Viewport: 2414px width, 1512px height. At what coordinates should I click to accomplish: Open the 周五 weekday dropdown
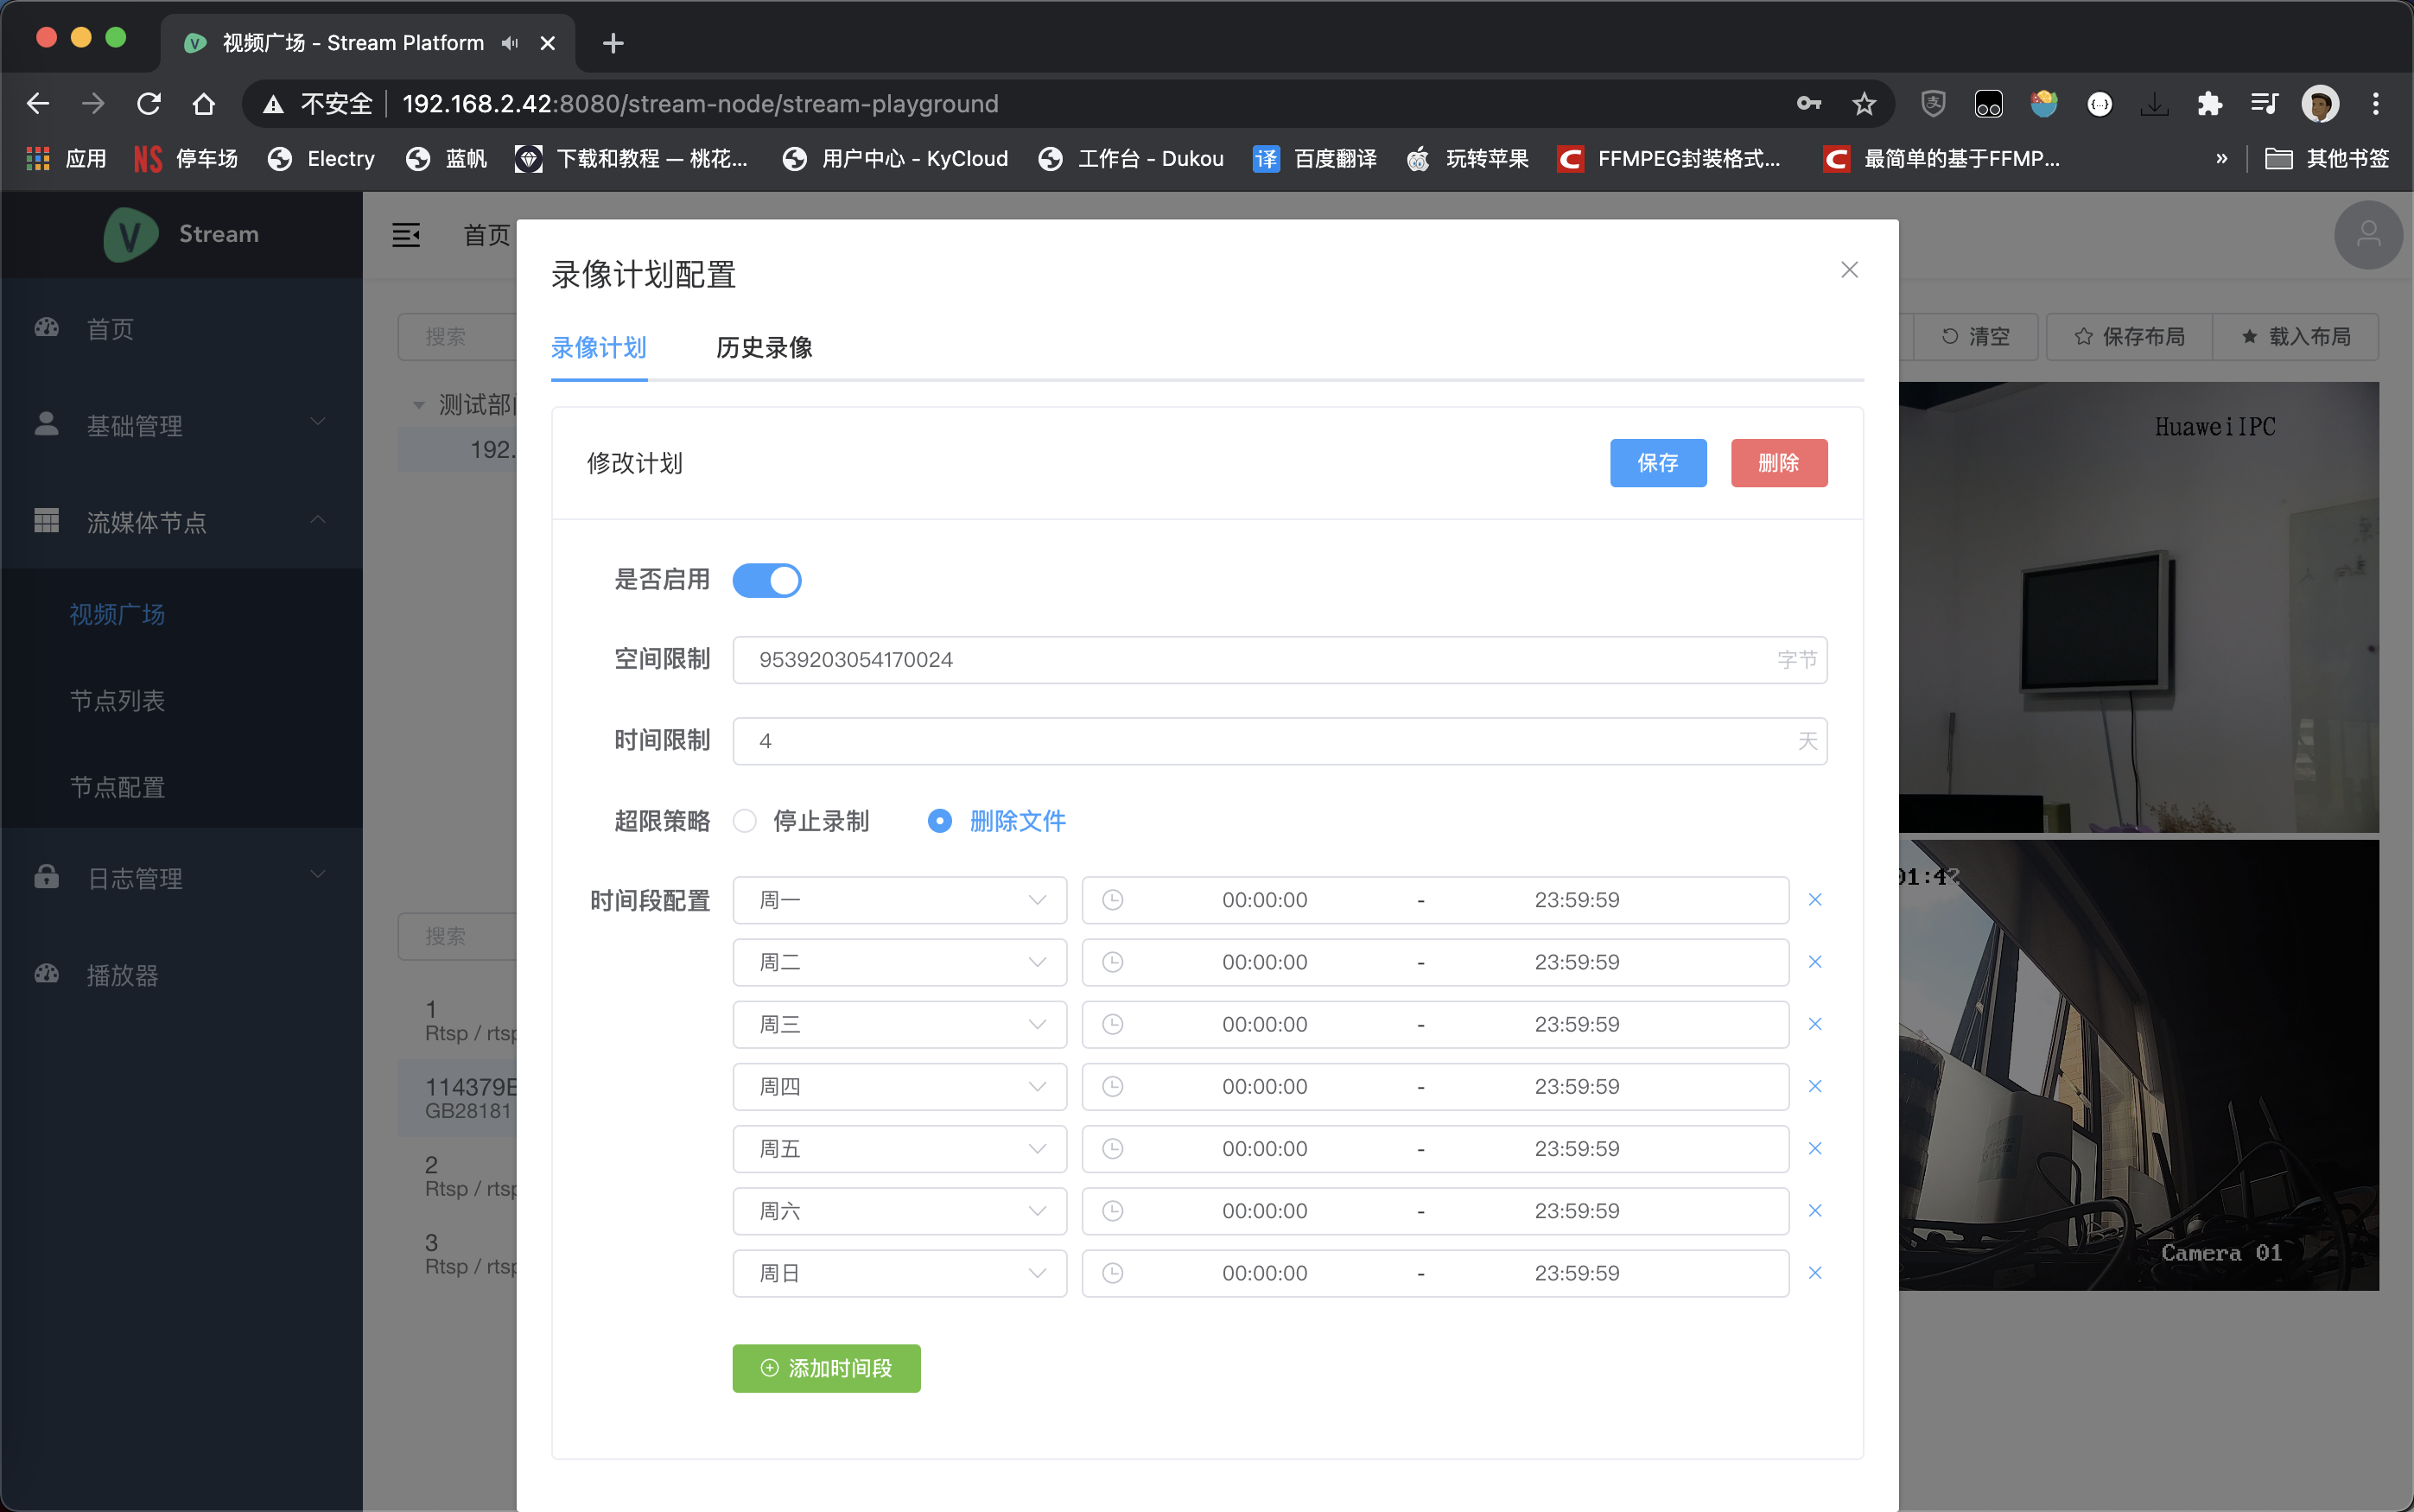pos(899,1149)
